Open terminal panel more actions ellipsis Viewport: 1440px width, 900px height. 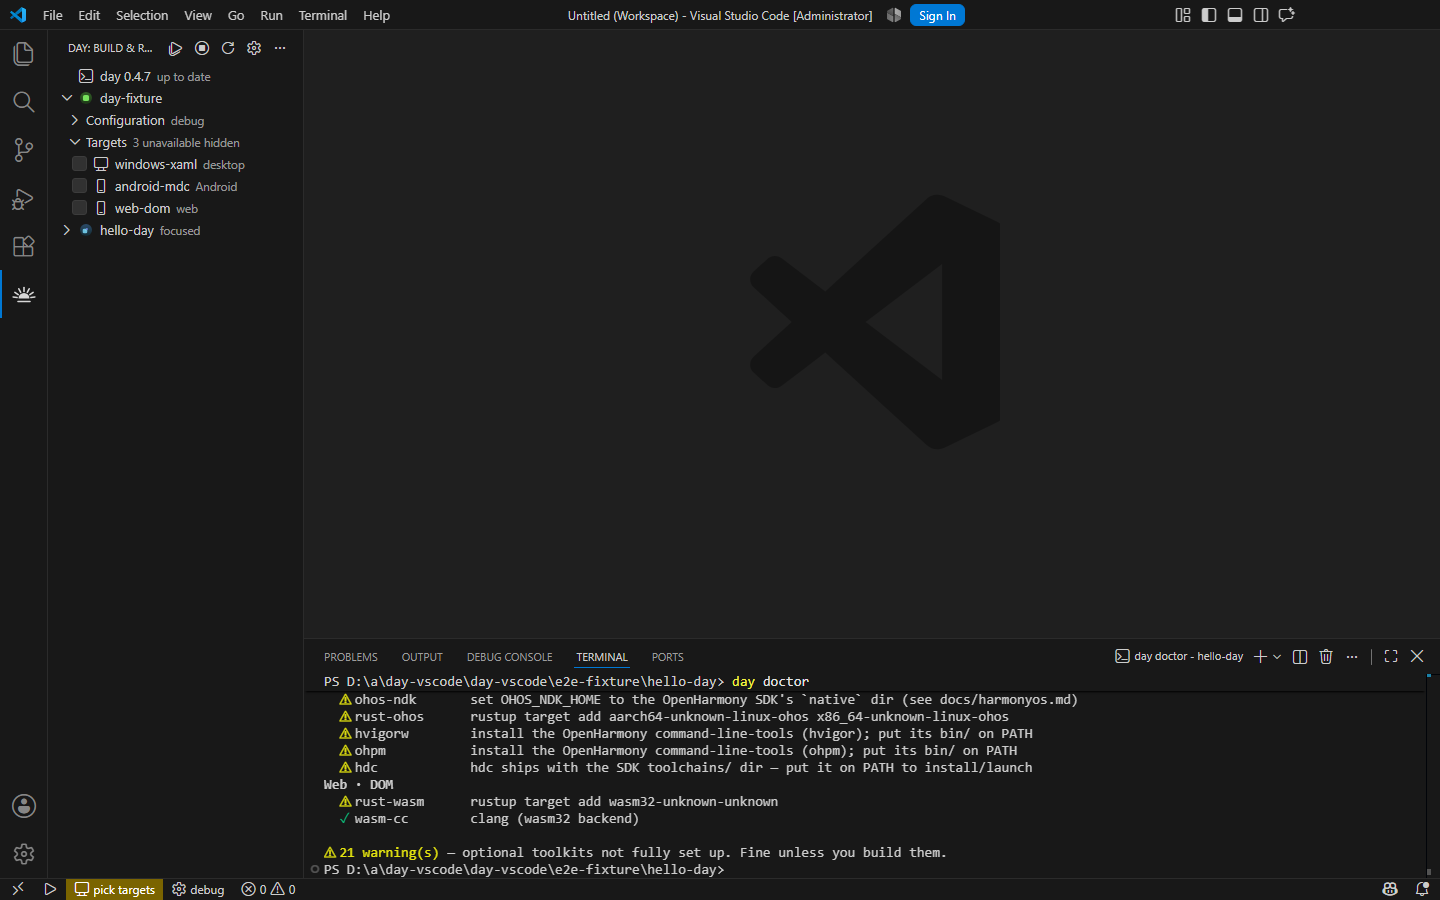tap(1352, 656)
